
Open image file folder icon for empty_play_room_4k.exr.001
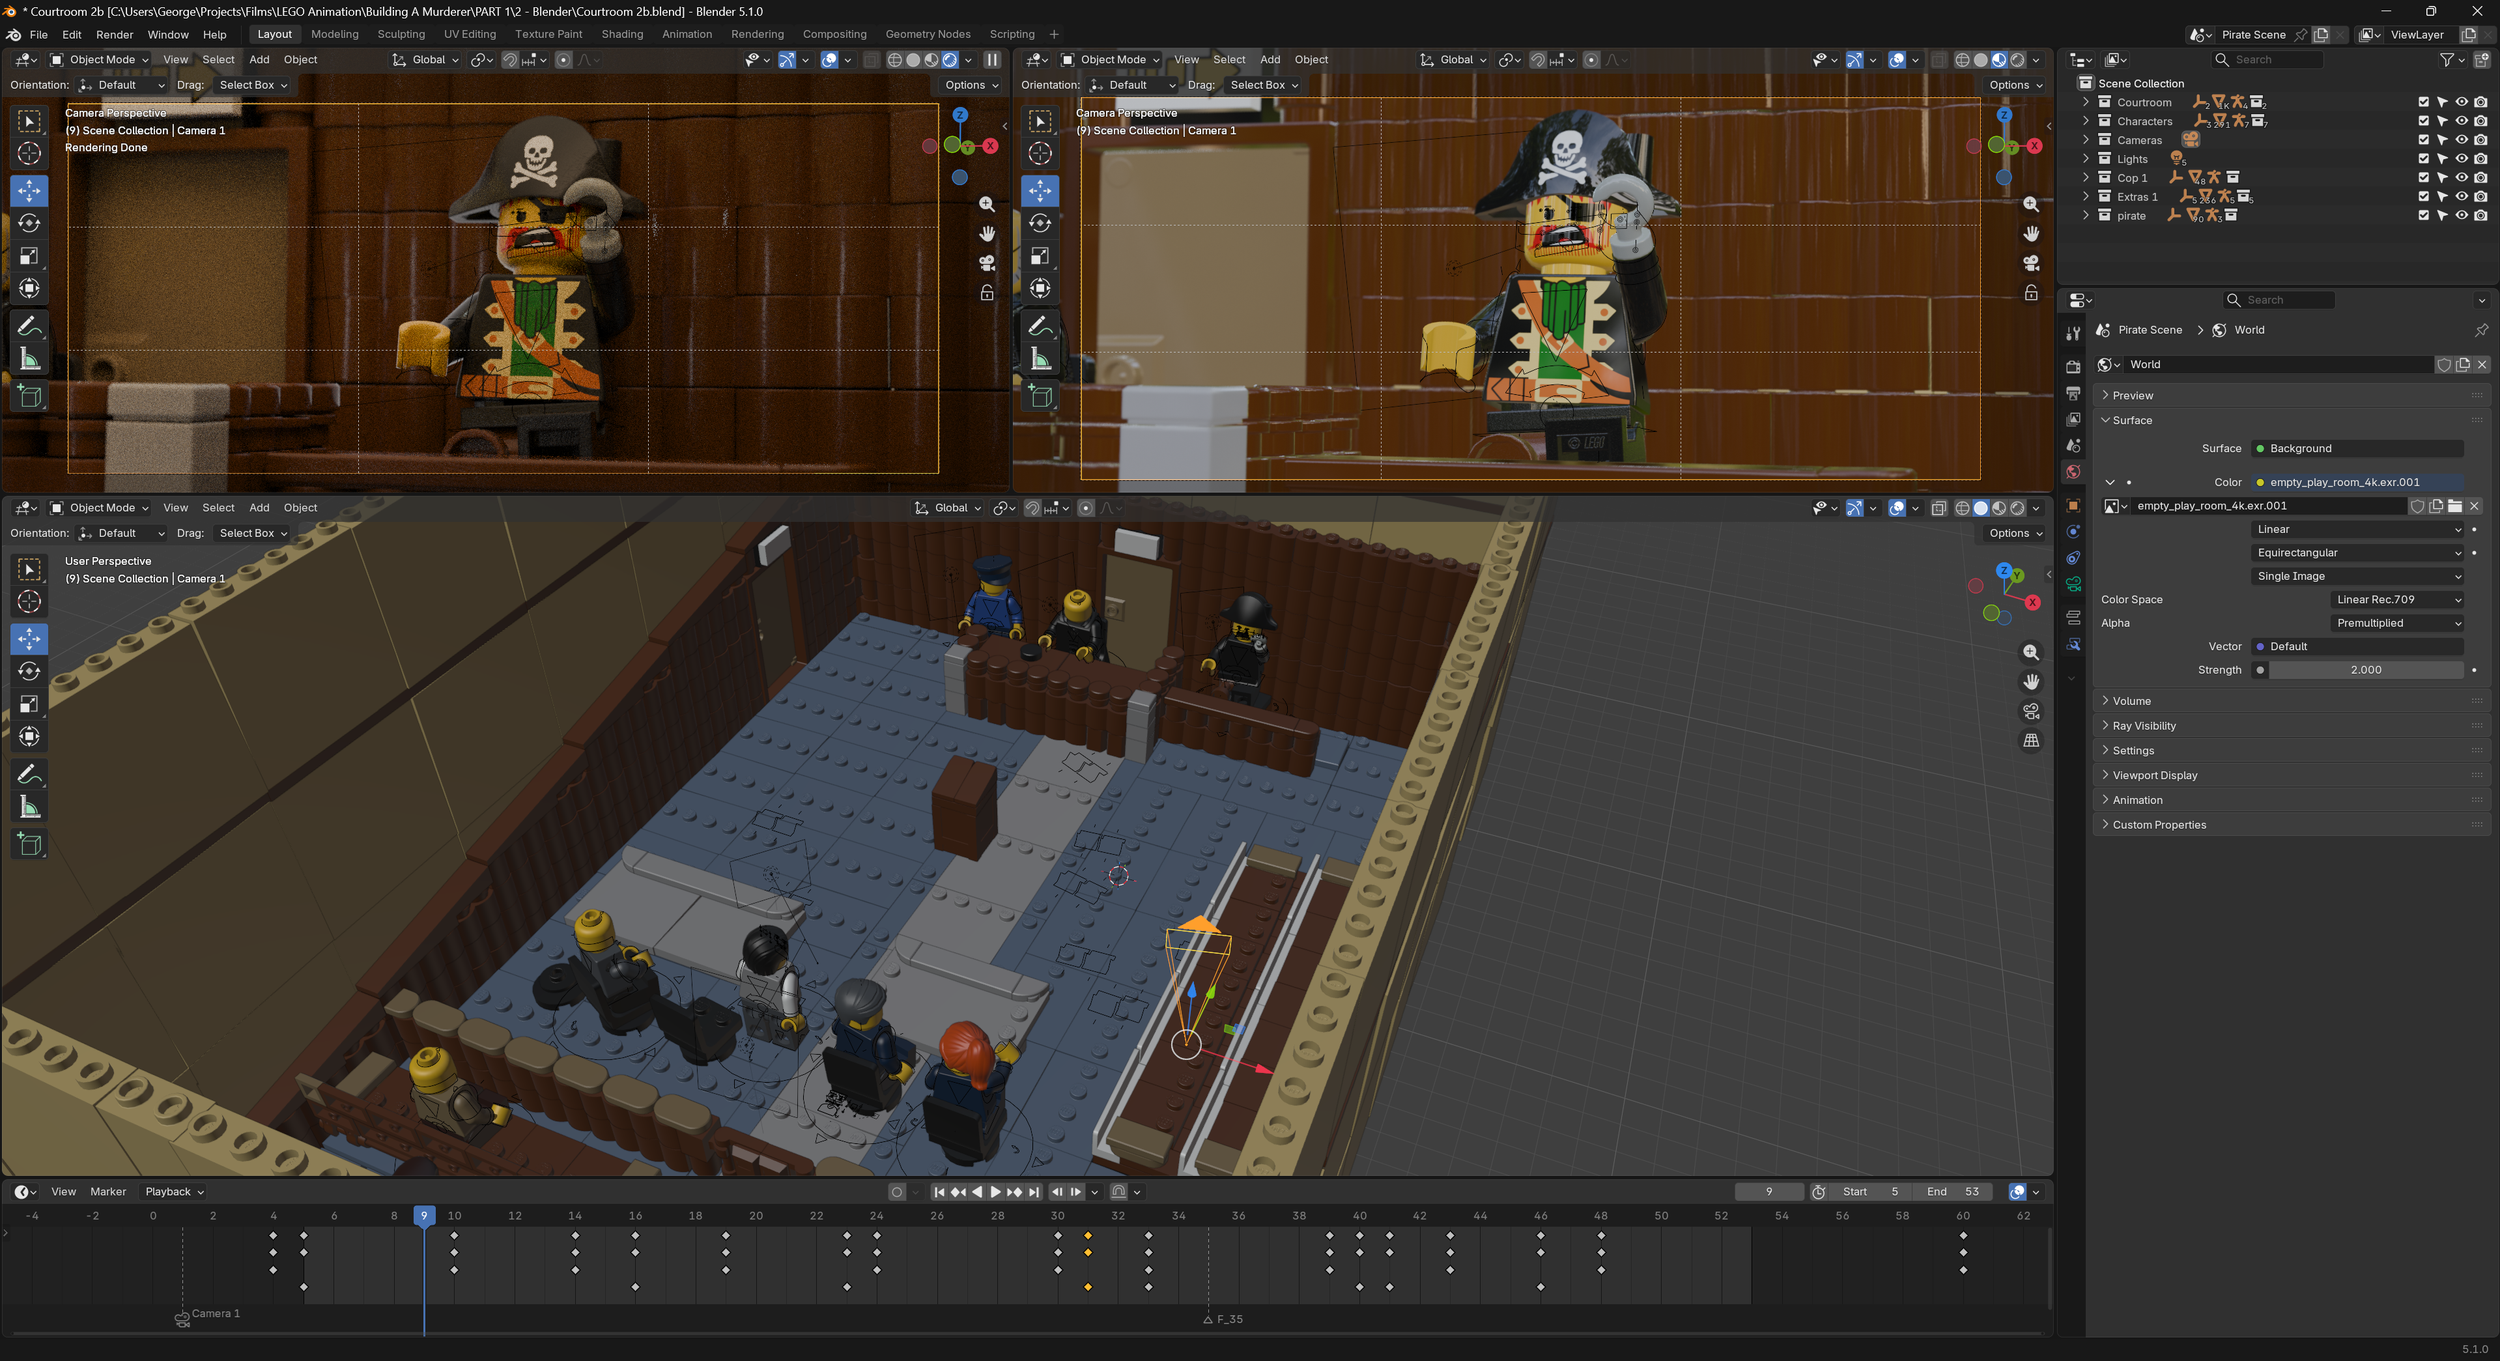(2455, 506)
